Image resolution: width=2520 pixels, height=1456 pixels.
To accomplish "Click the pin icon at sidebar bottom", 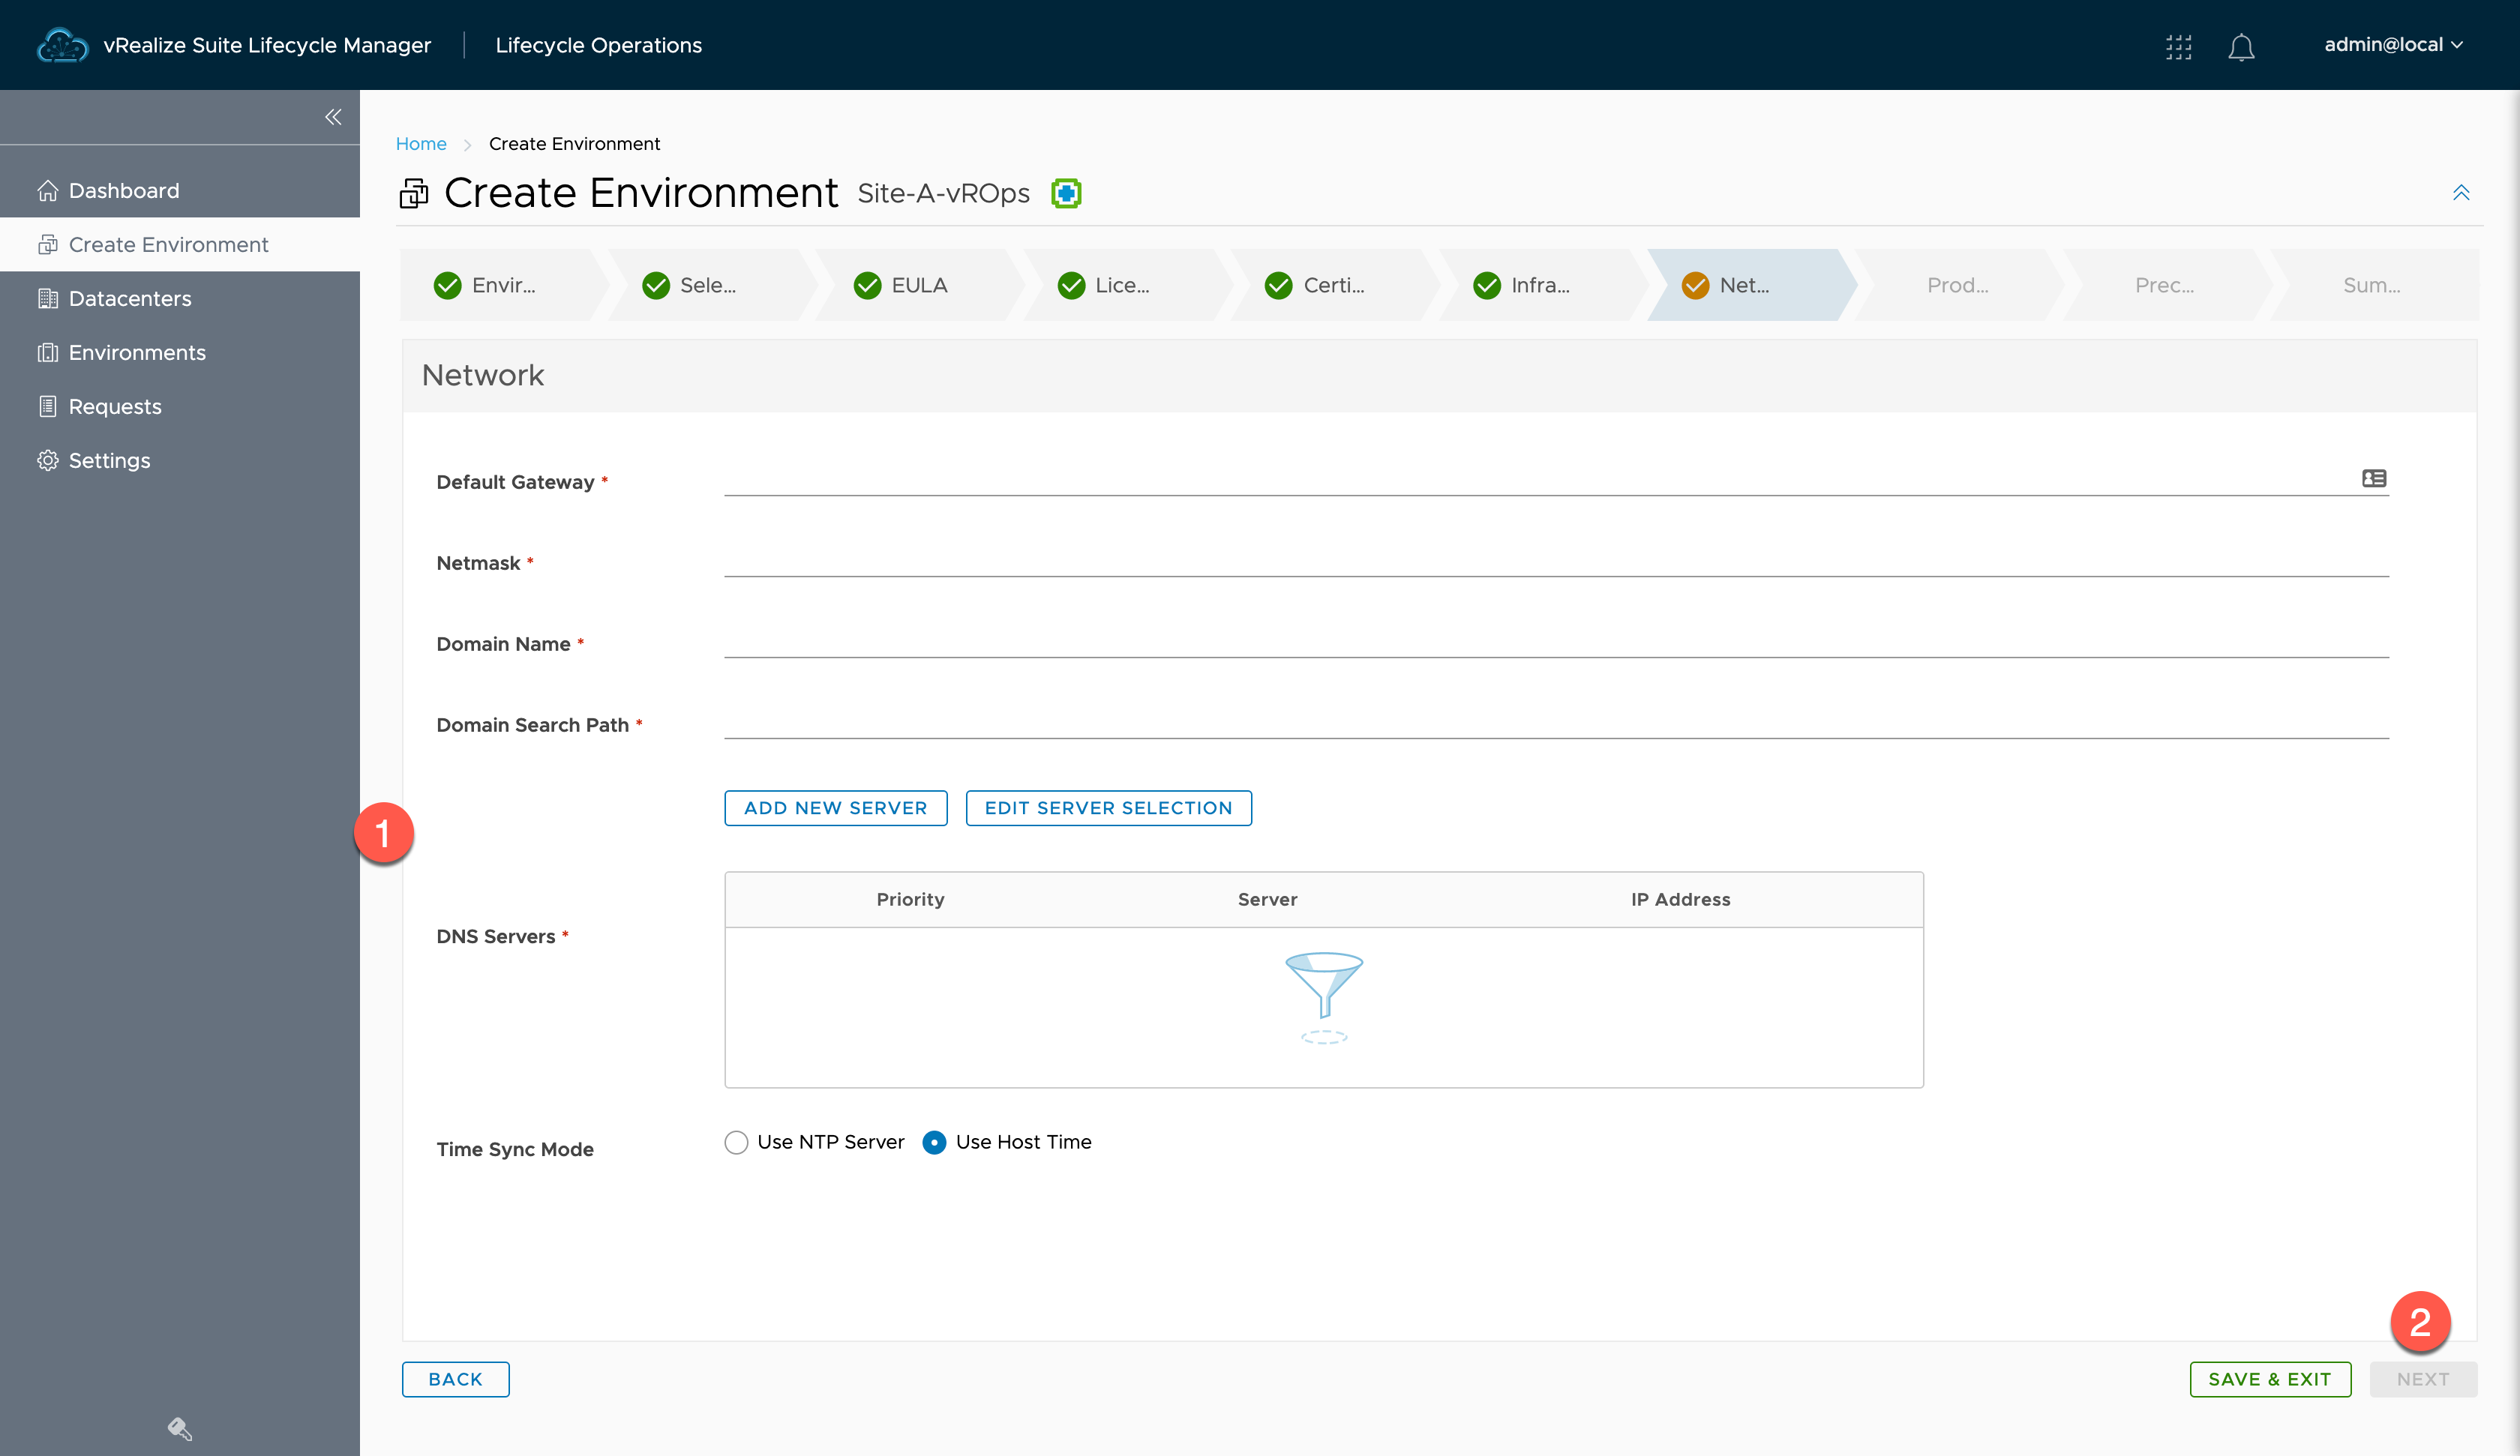I will 180,1428.
